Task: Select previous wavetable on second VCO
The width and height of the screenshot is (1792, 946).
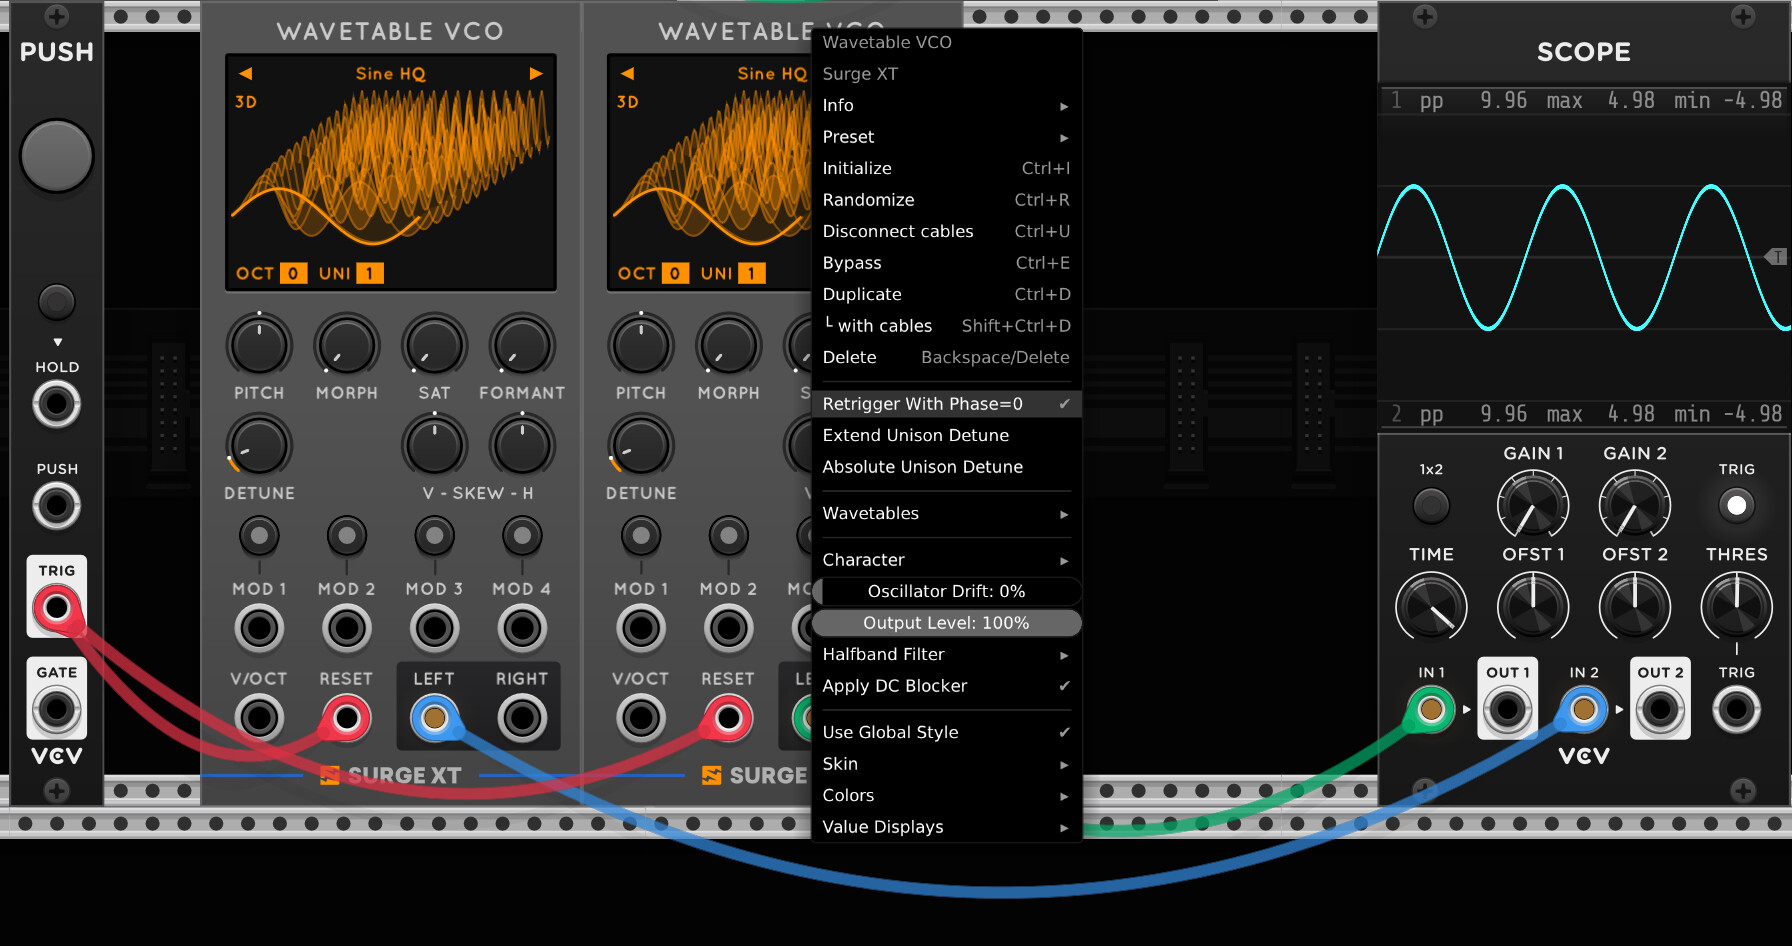Action: pos(628,73)
